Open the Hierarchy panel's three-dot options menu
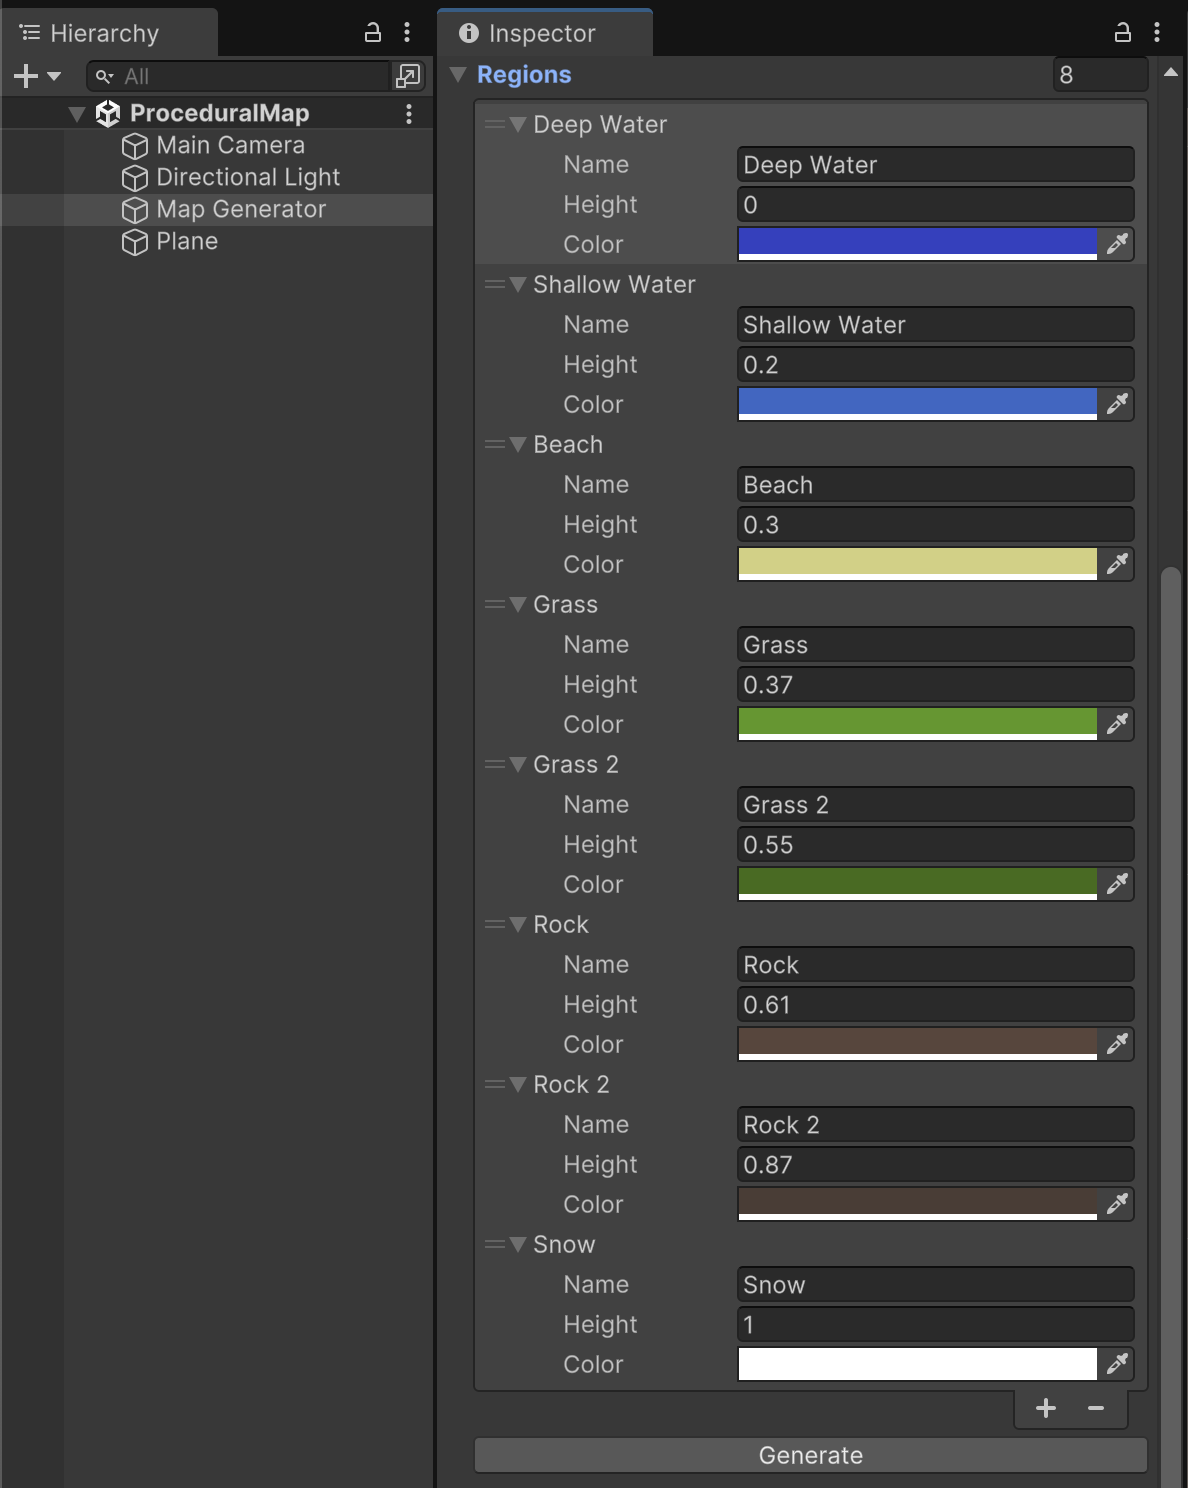Viewport: 1188px width, 1488px height. pyautogui.click(x=407, y=32)
